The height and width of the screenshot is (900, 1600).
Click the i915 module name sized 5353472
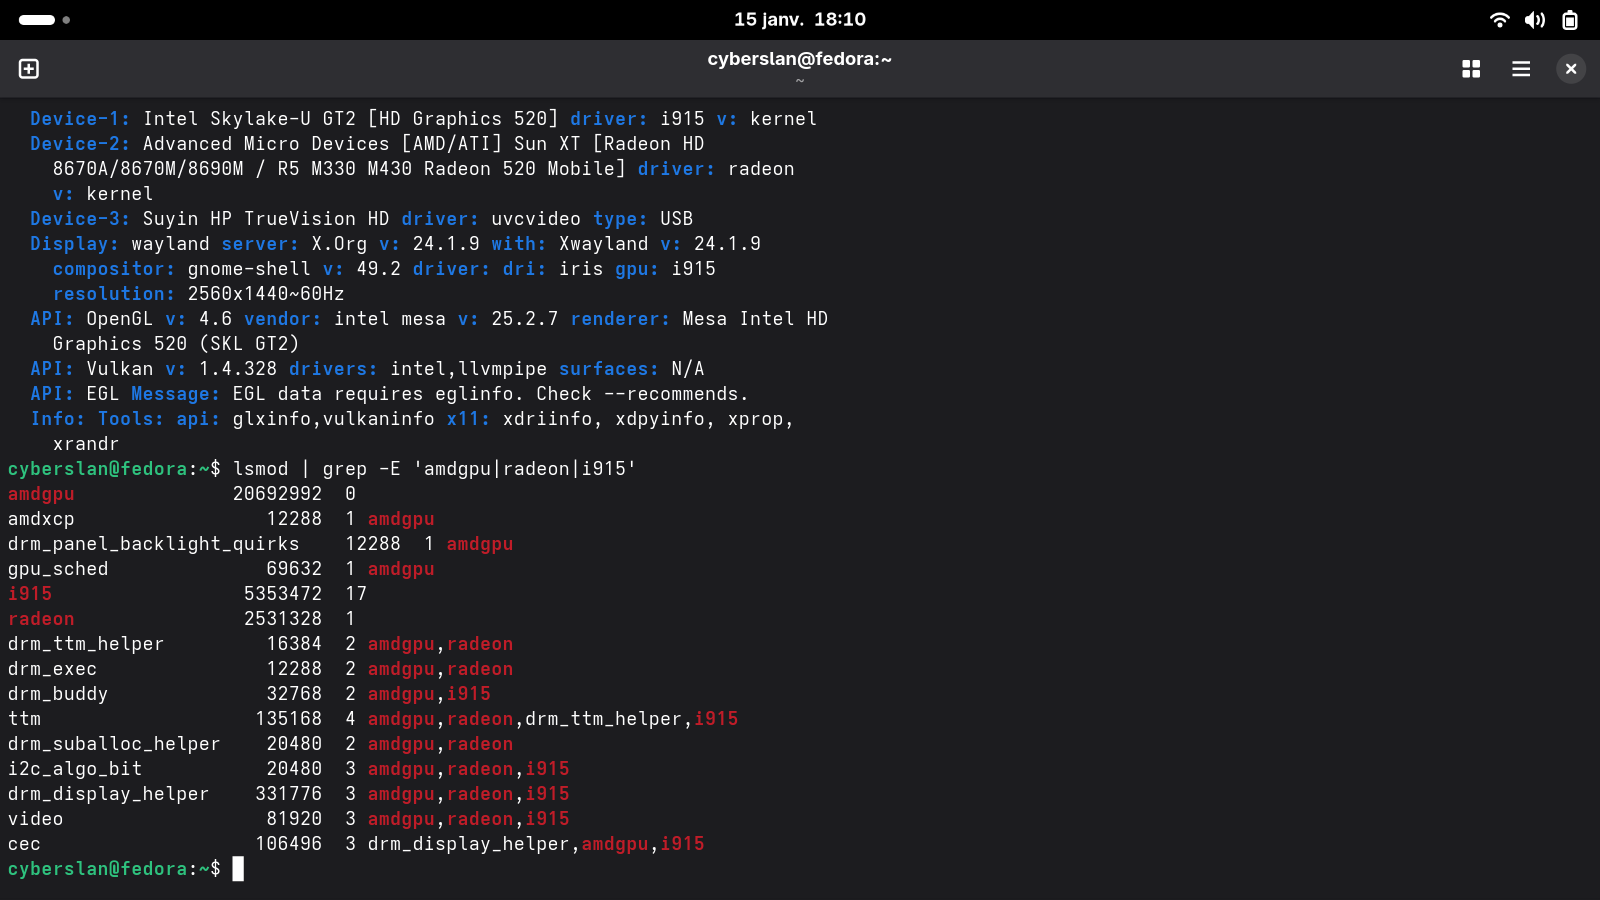coord(30,594)
